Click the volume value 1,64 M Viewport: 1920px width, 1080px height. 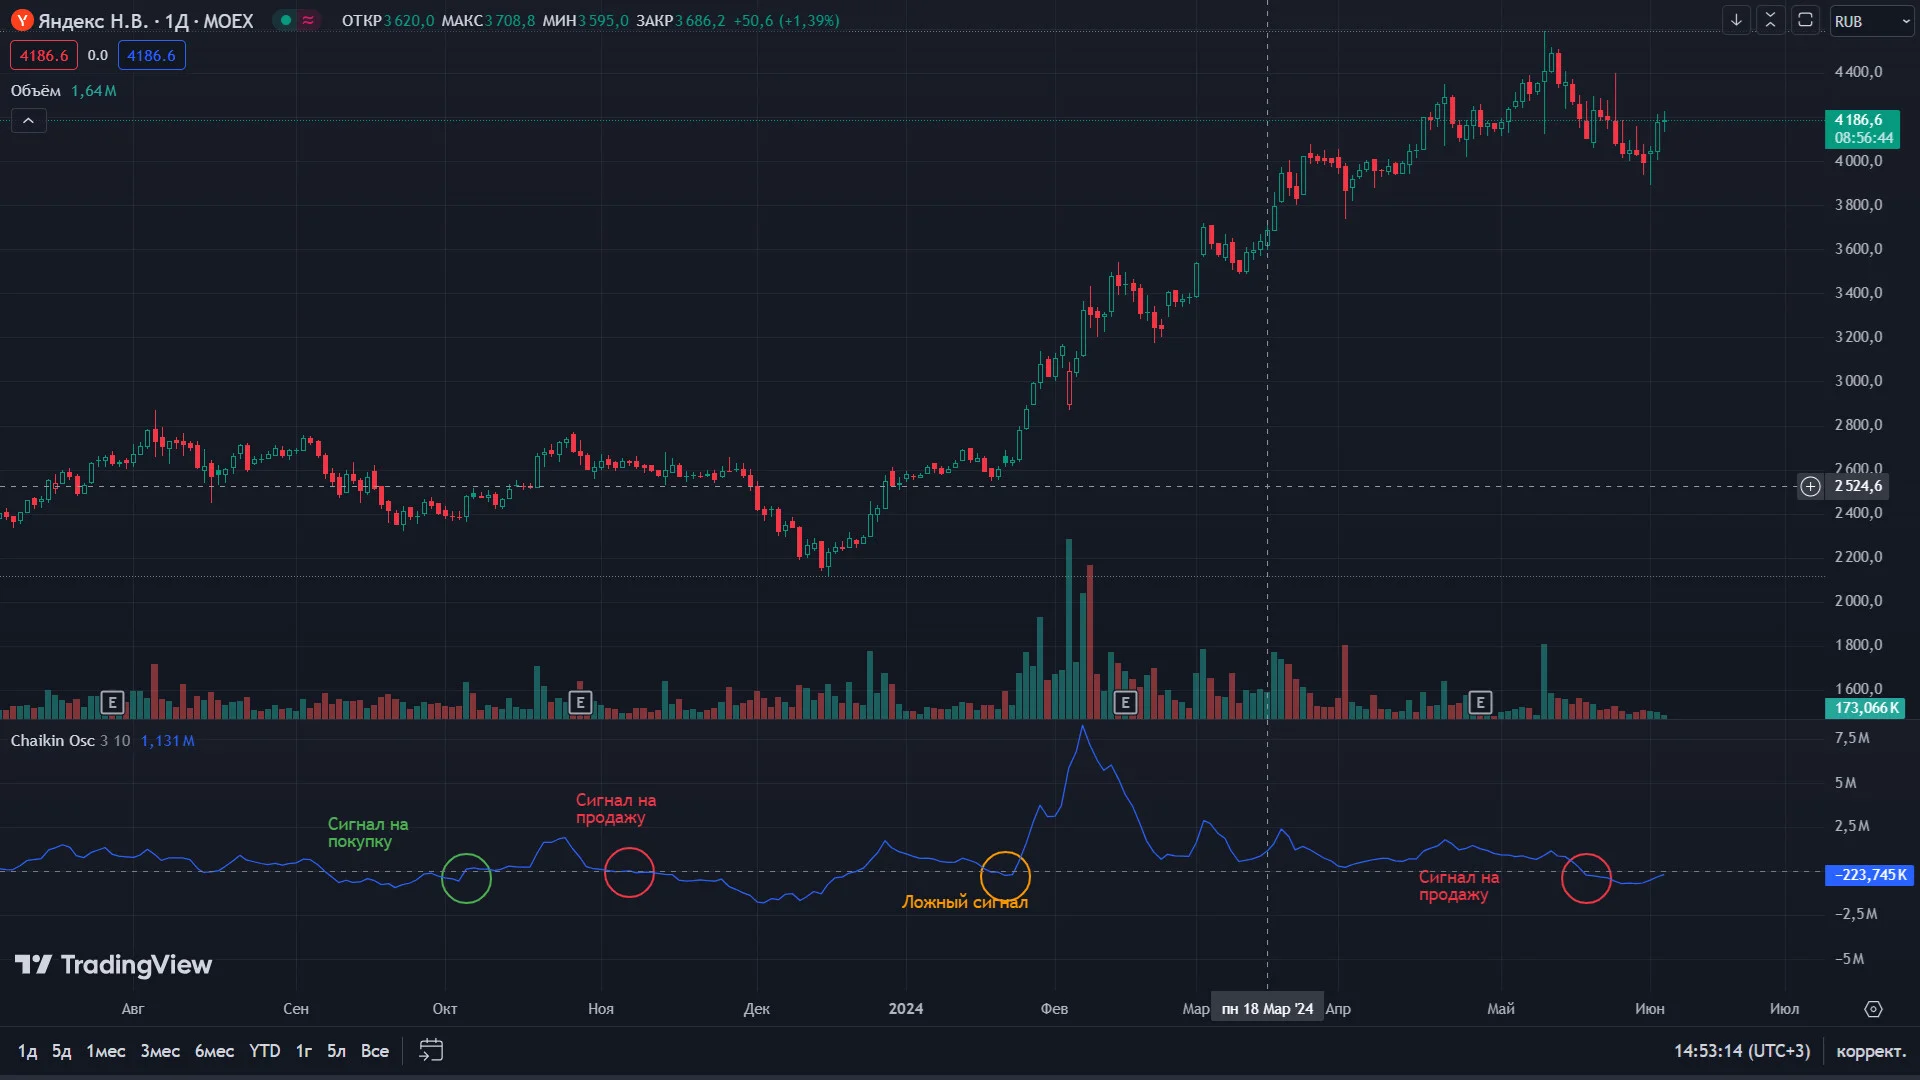point(94,91)
